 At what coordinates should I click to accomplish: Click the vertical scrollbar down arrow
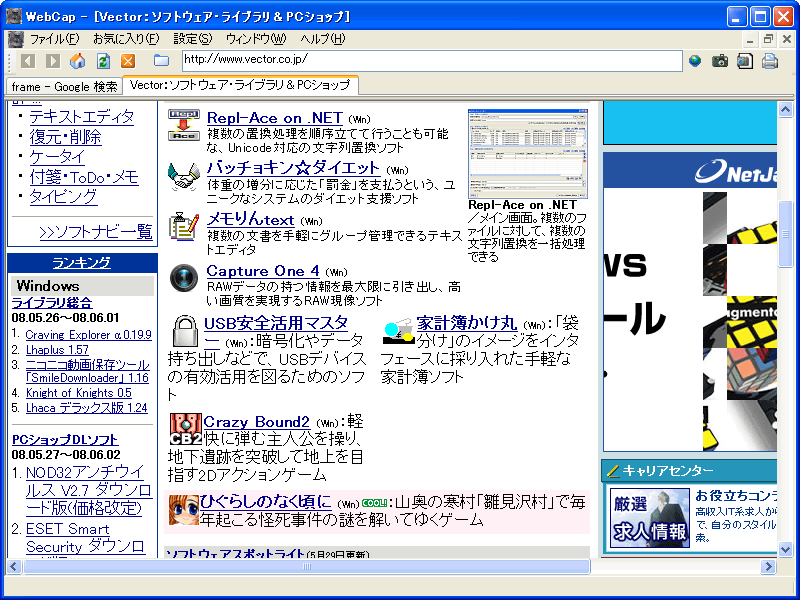pos(785,549)
